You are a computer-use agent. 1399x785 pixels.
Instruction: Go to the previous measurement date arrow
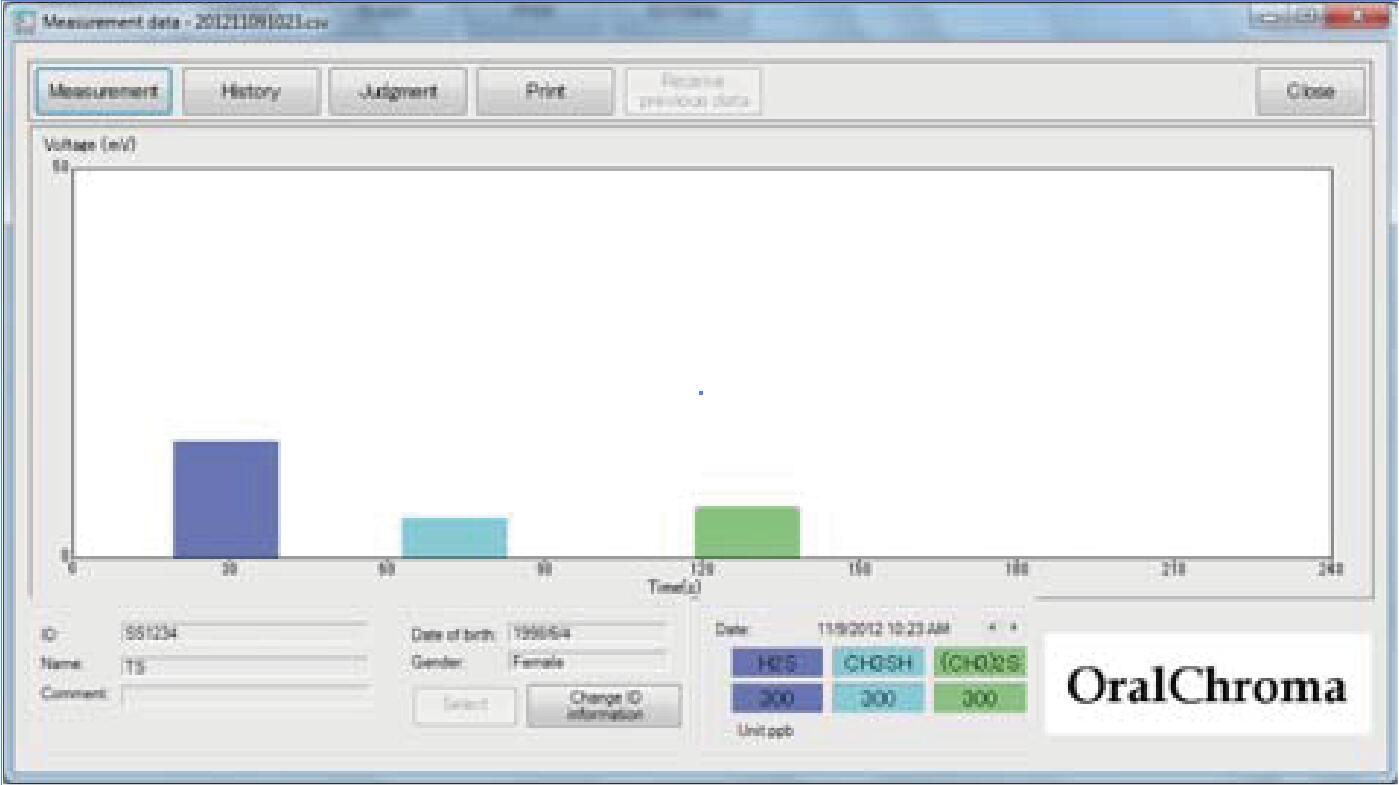click(992, 628)
